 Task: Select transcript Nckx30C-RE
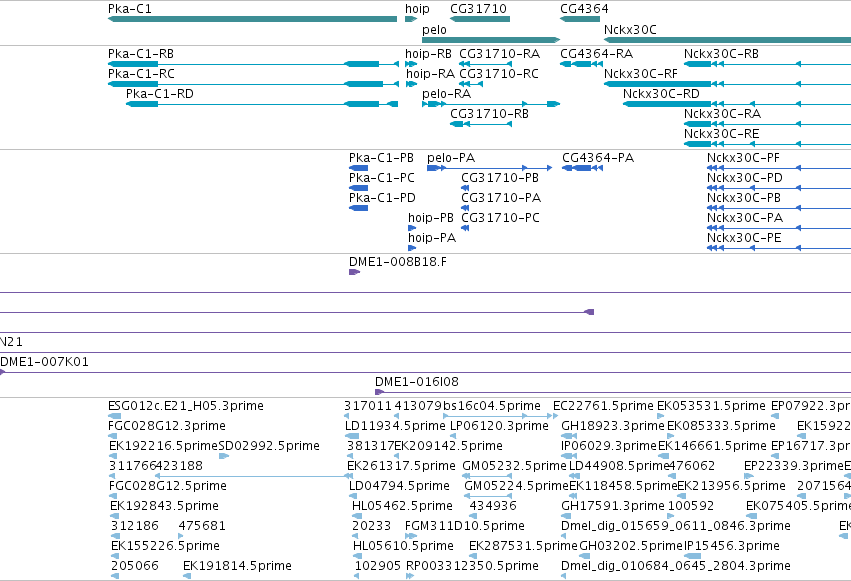(721, 134)
